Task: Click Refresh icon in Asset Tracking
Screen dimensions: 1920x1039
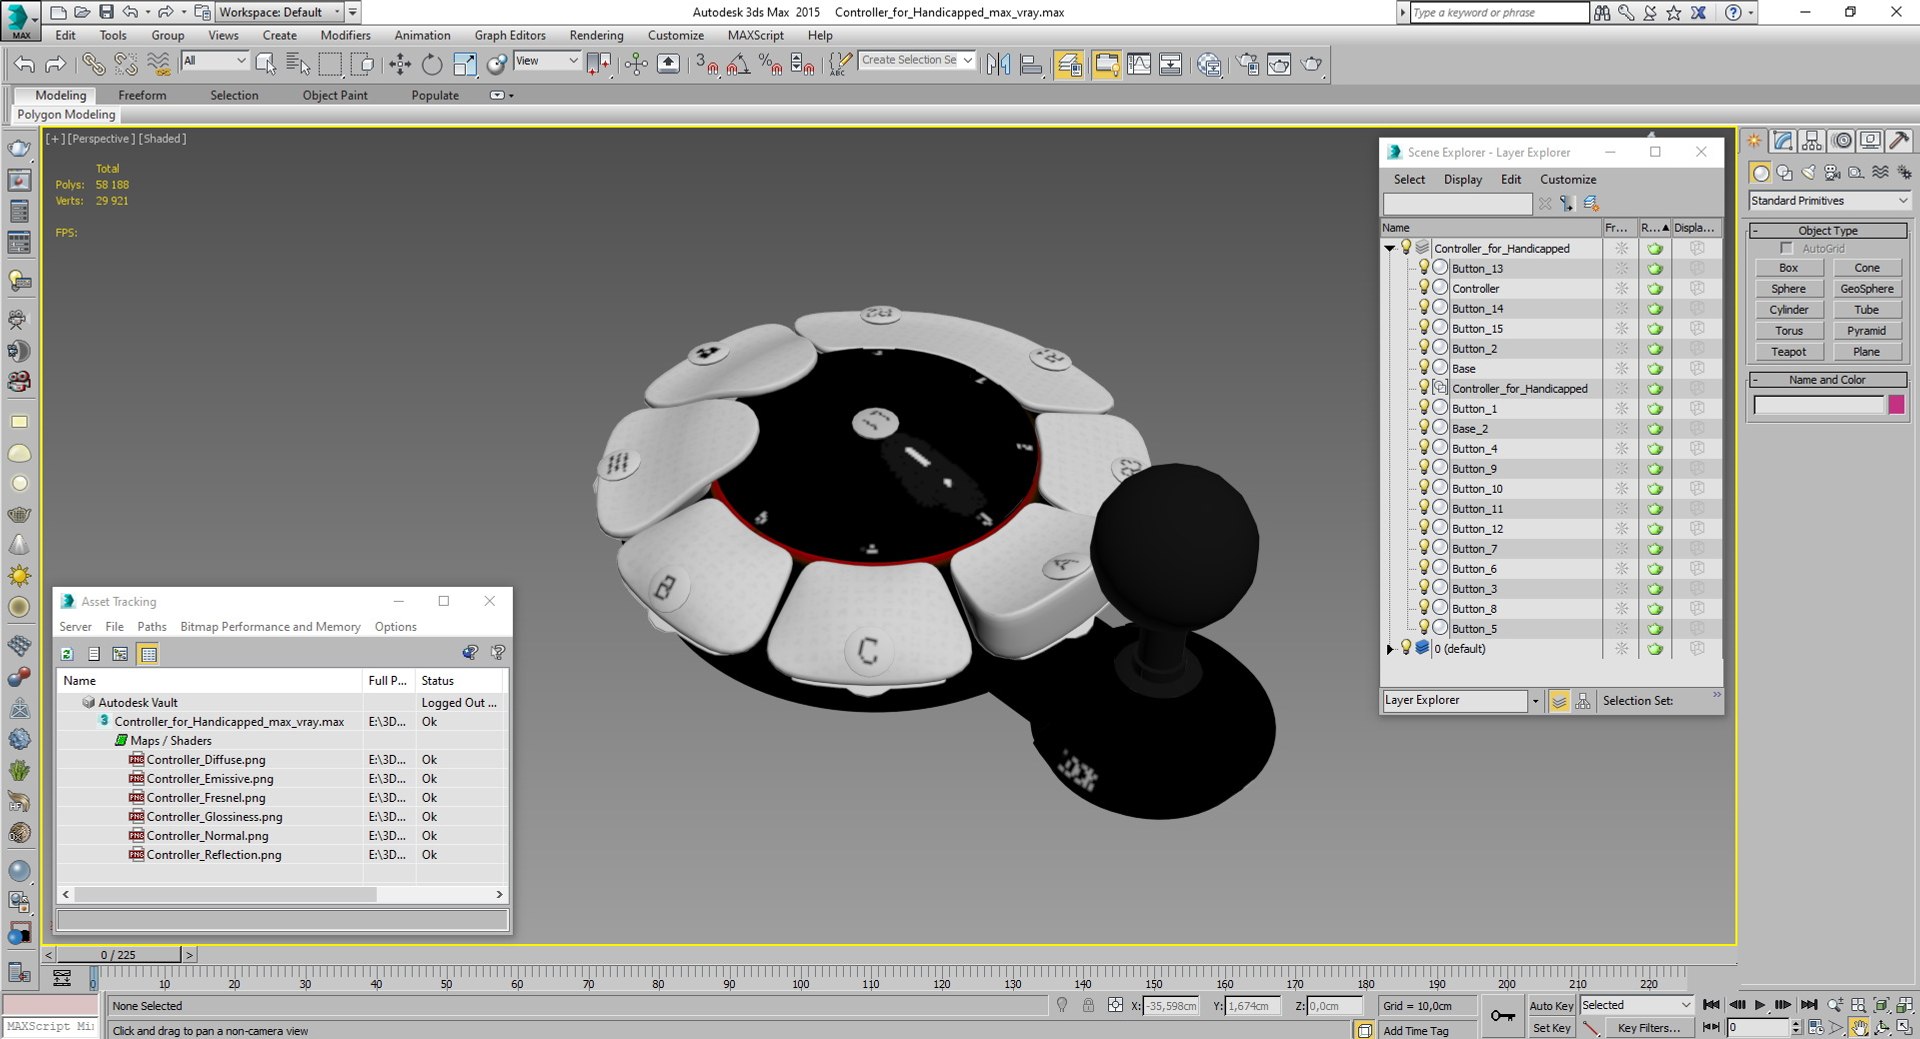Action: click(67, 654)
